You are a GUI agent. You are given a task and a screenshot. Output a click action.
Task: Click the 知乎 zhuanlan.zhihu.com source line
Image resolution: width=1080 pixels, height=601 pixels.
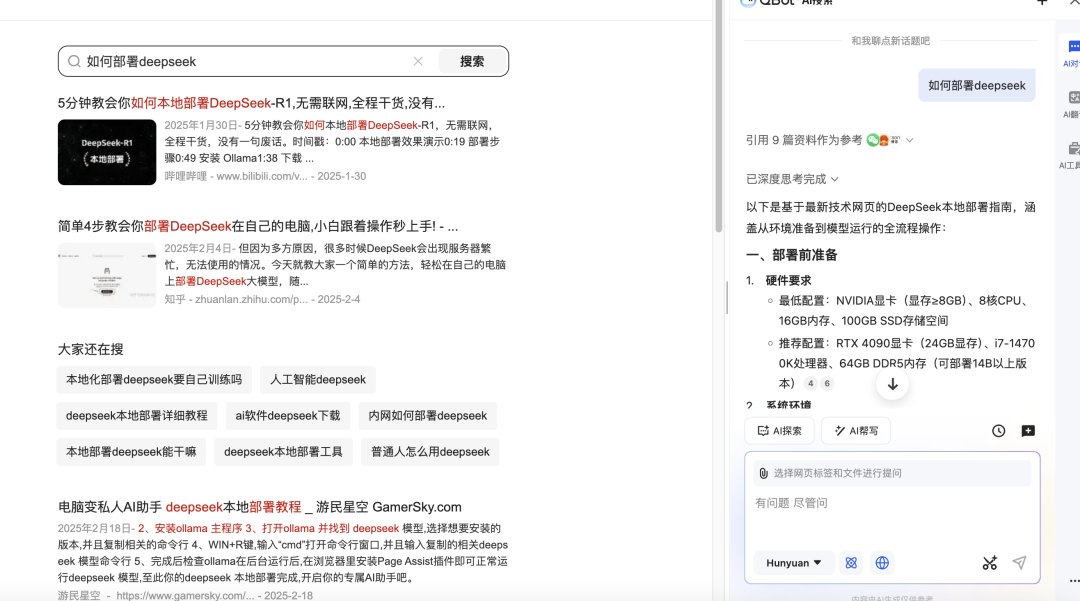click(262, 299)
